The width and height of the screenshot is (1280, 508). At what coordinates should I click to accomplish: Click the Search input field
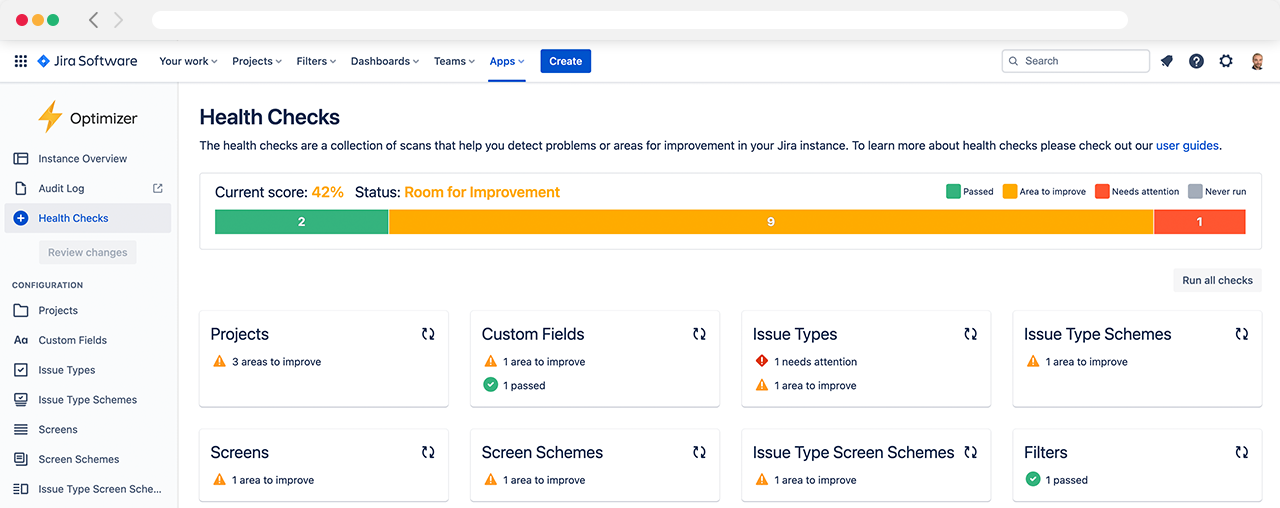(1076, 61)
